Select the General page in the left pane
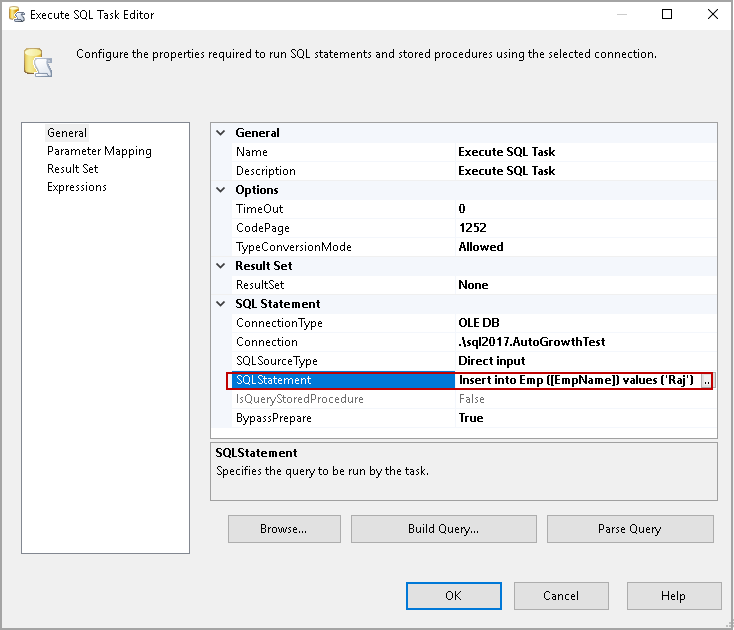Viewport: 734px width, 630px height. [67, 133]
